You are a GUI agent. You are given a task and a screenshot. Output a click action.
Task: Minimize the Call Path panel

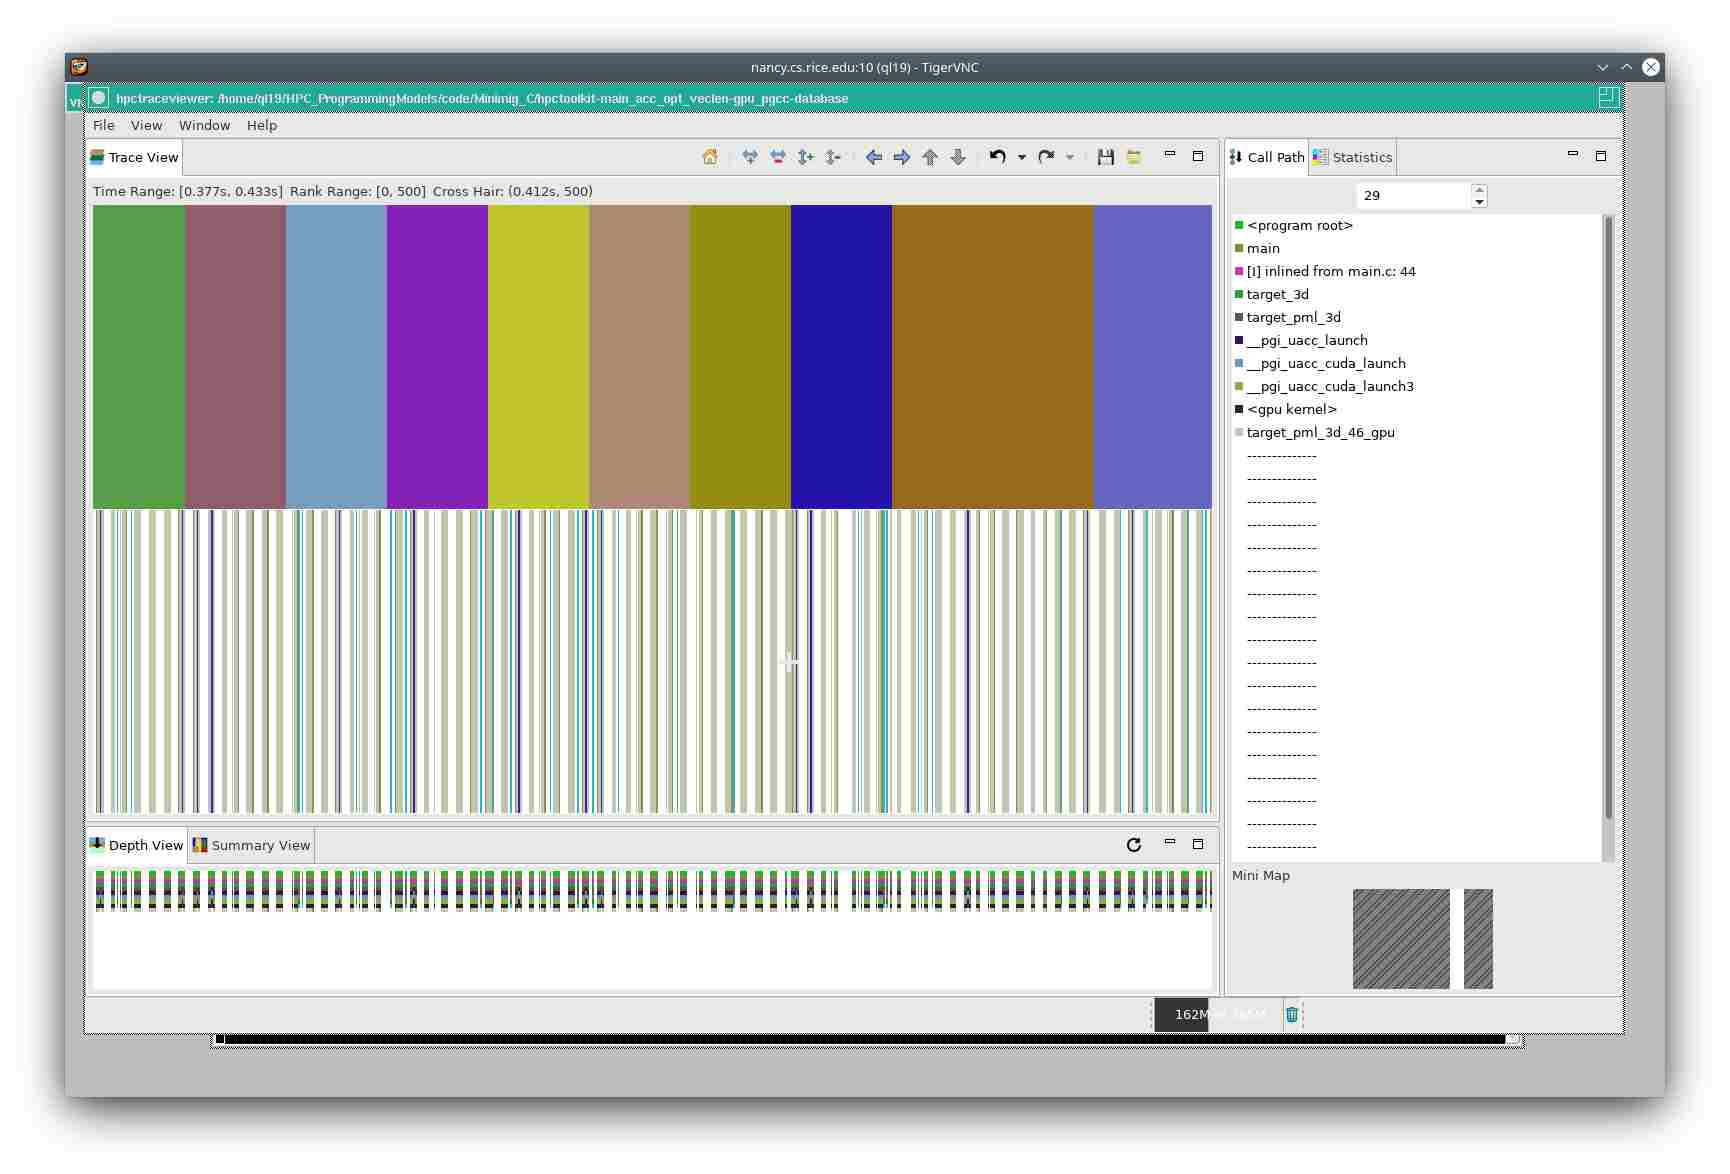tap(1573, 155)
